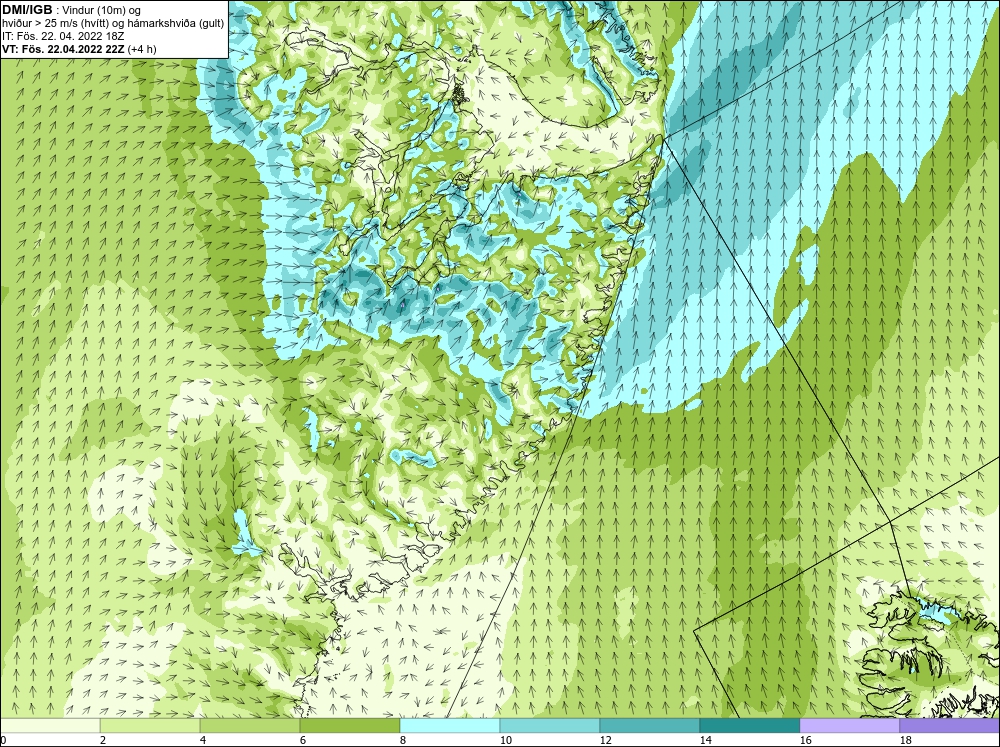Click the 0–2 m/s legend color swatch
The height and width of the screenshot is (747, 1000).
point(50,726)
